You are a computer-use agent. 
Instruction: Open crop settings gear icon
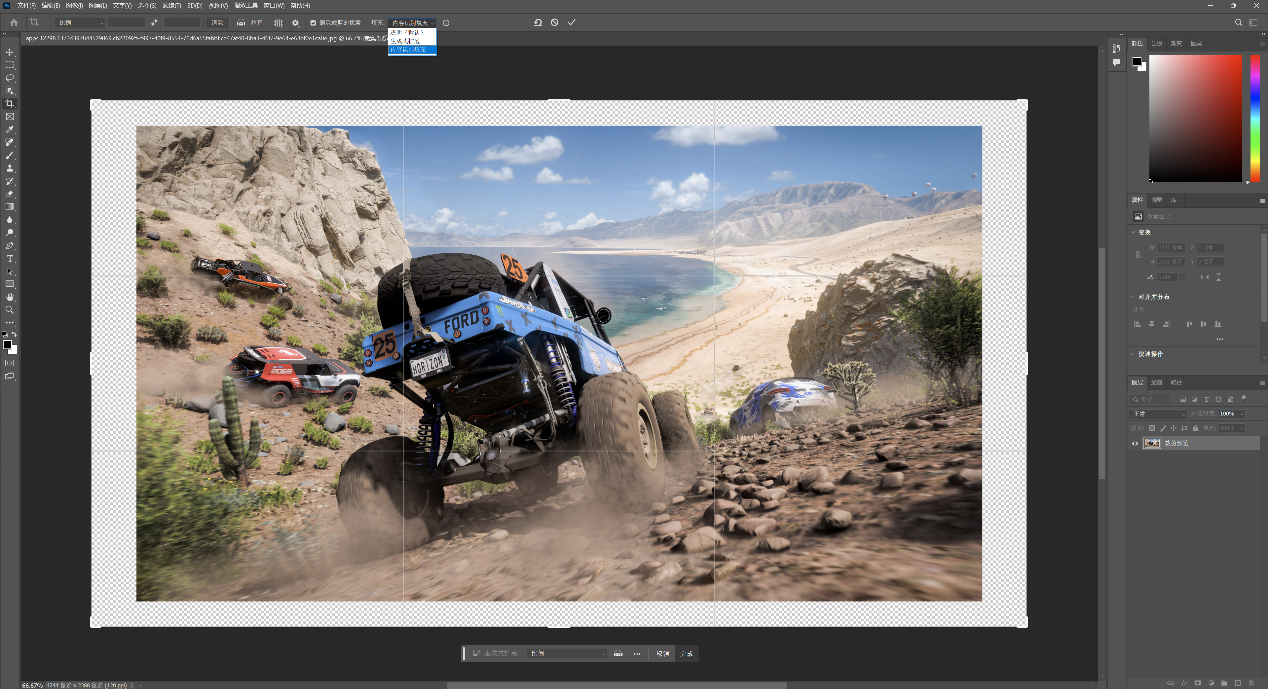point(295,22)
